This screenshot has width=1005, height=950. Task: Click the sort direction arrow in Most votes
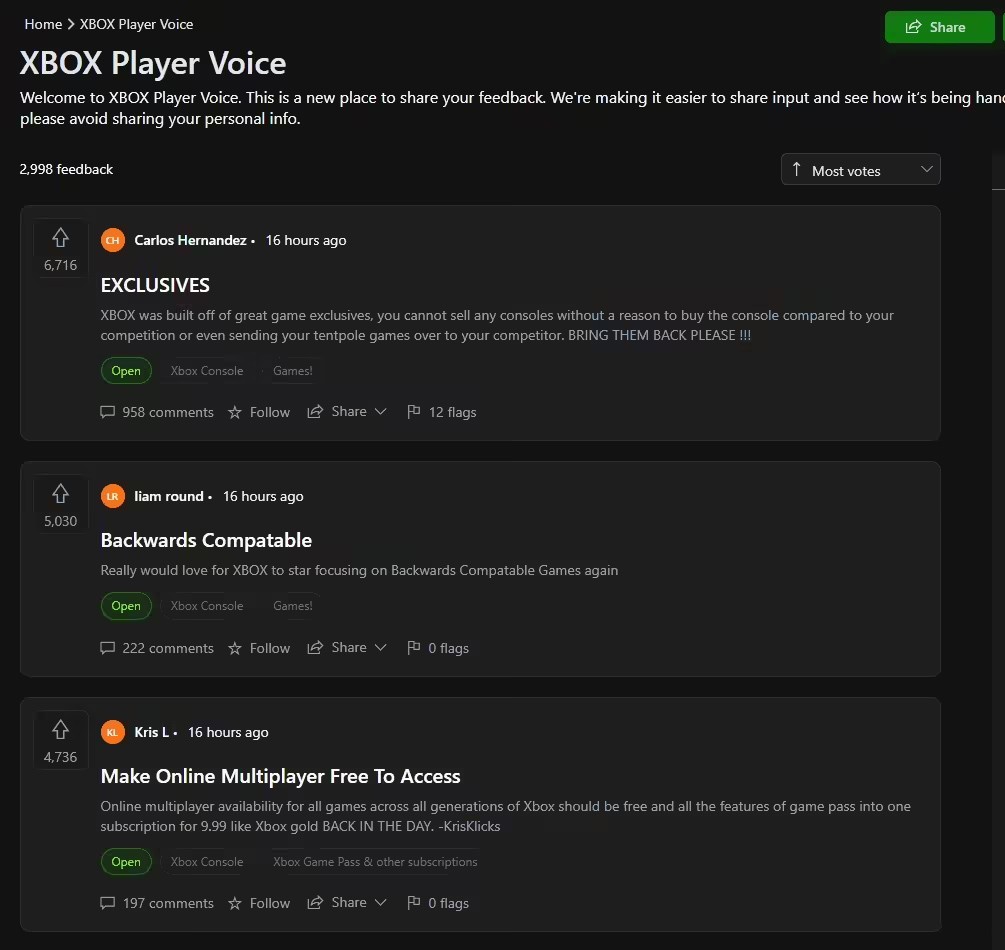[797, 169]
